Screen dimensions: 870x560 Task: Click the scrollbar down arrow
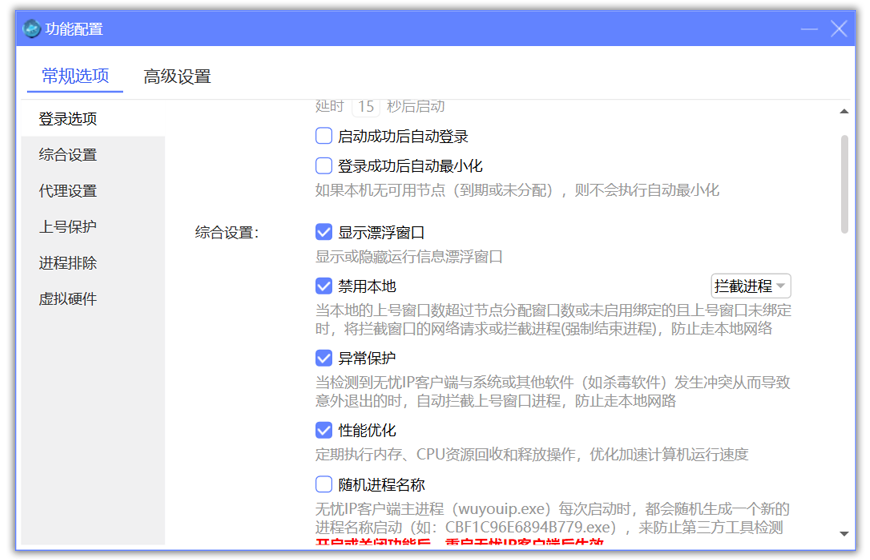844,534
